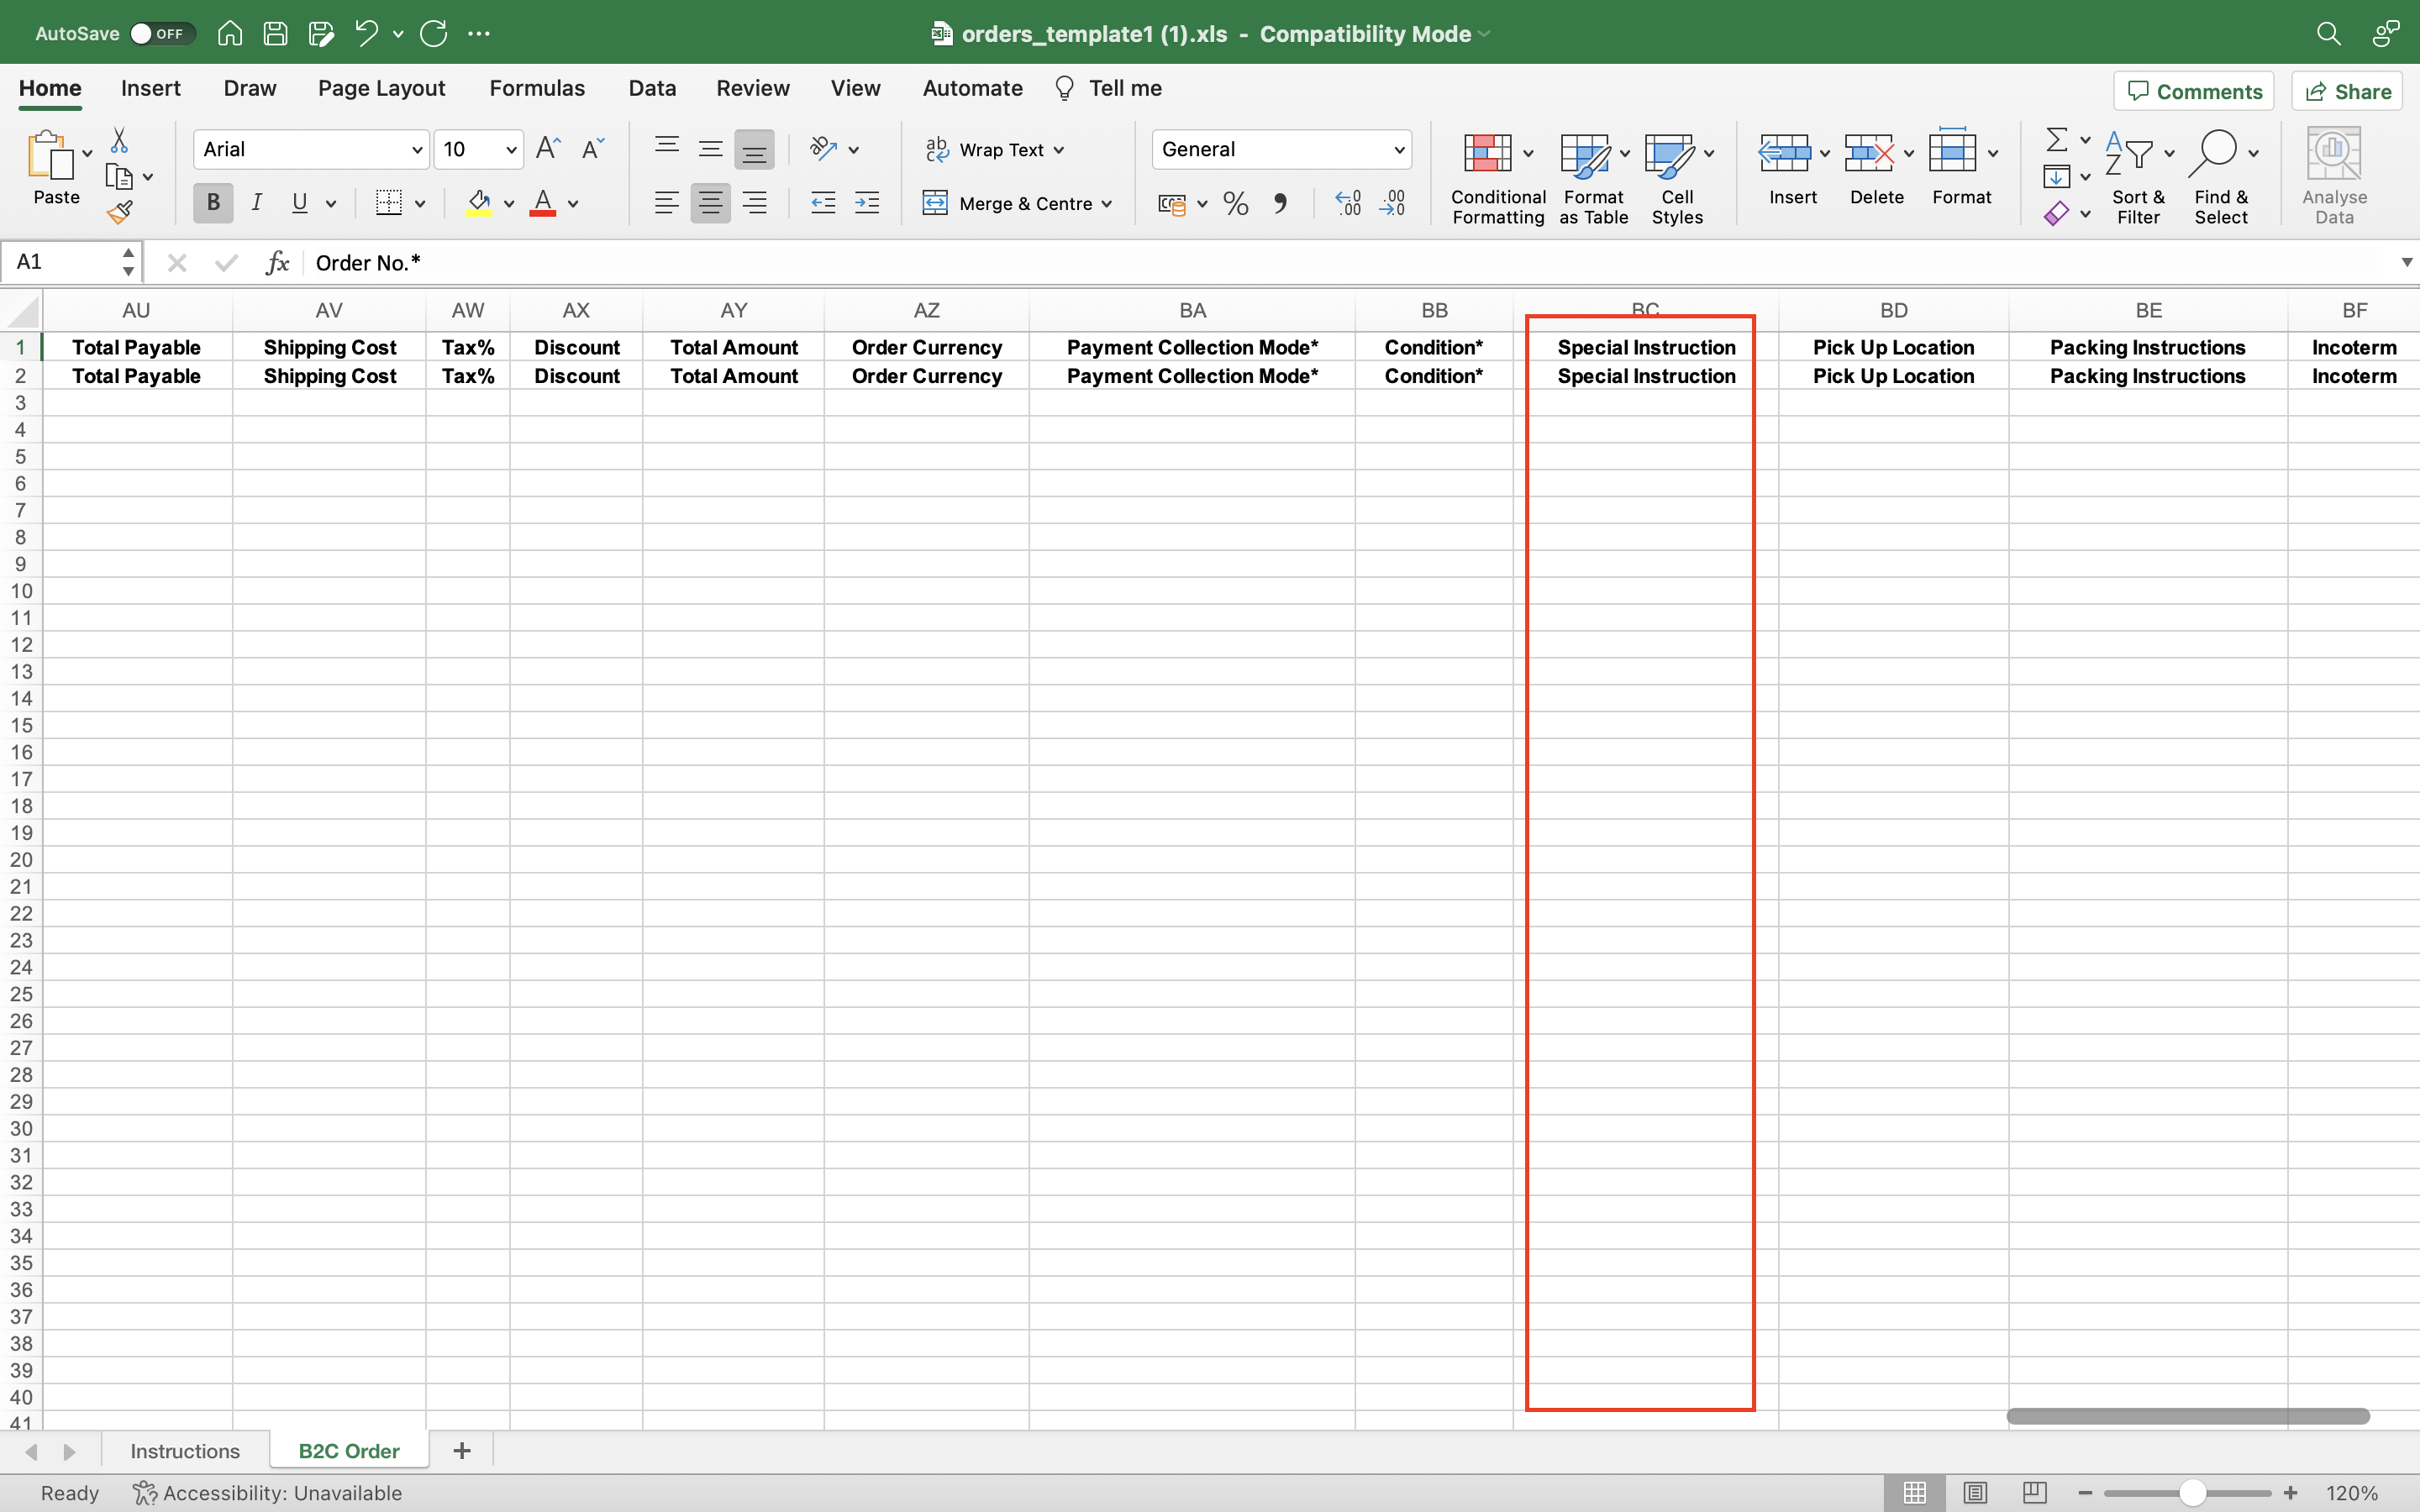2420x1512 pixels.
Task: Click the Increase Indent icon
Action: (867, 203)
